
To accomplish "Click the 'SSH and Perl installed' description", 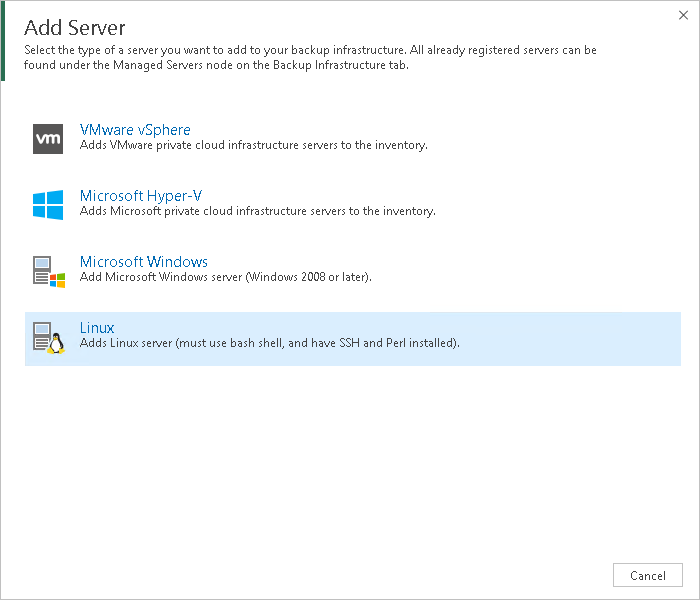I will click(269, 343).
